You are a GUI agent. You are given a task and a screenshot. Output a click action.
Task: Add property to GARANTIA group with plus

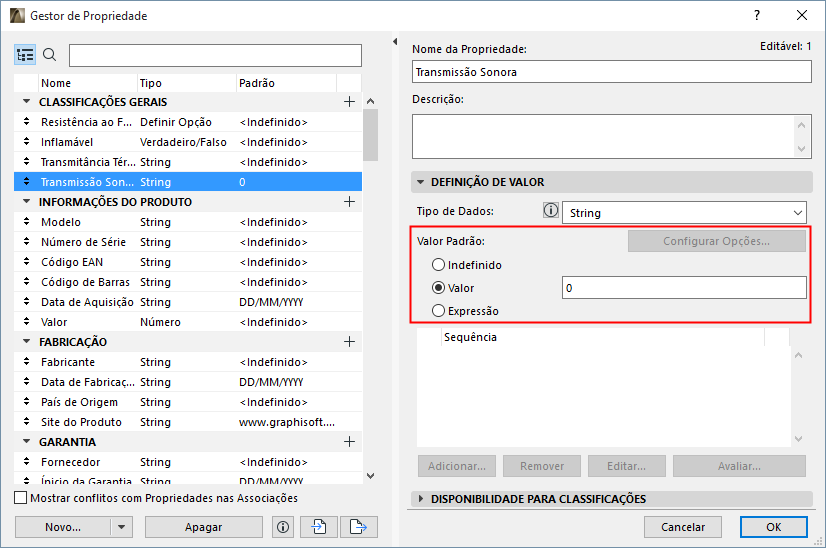click(349, 442)
